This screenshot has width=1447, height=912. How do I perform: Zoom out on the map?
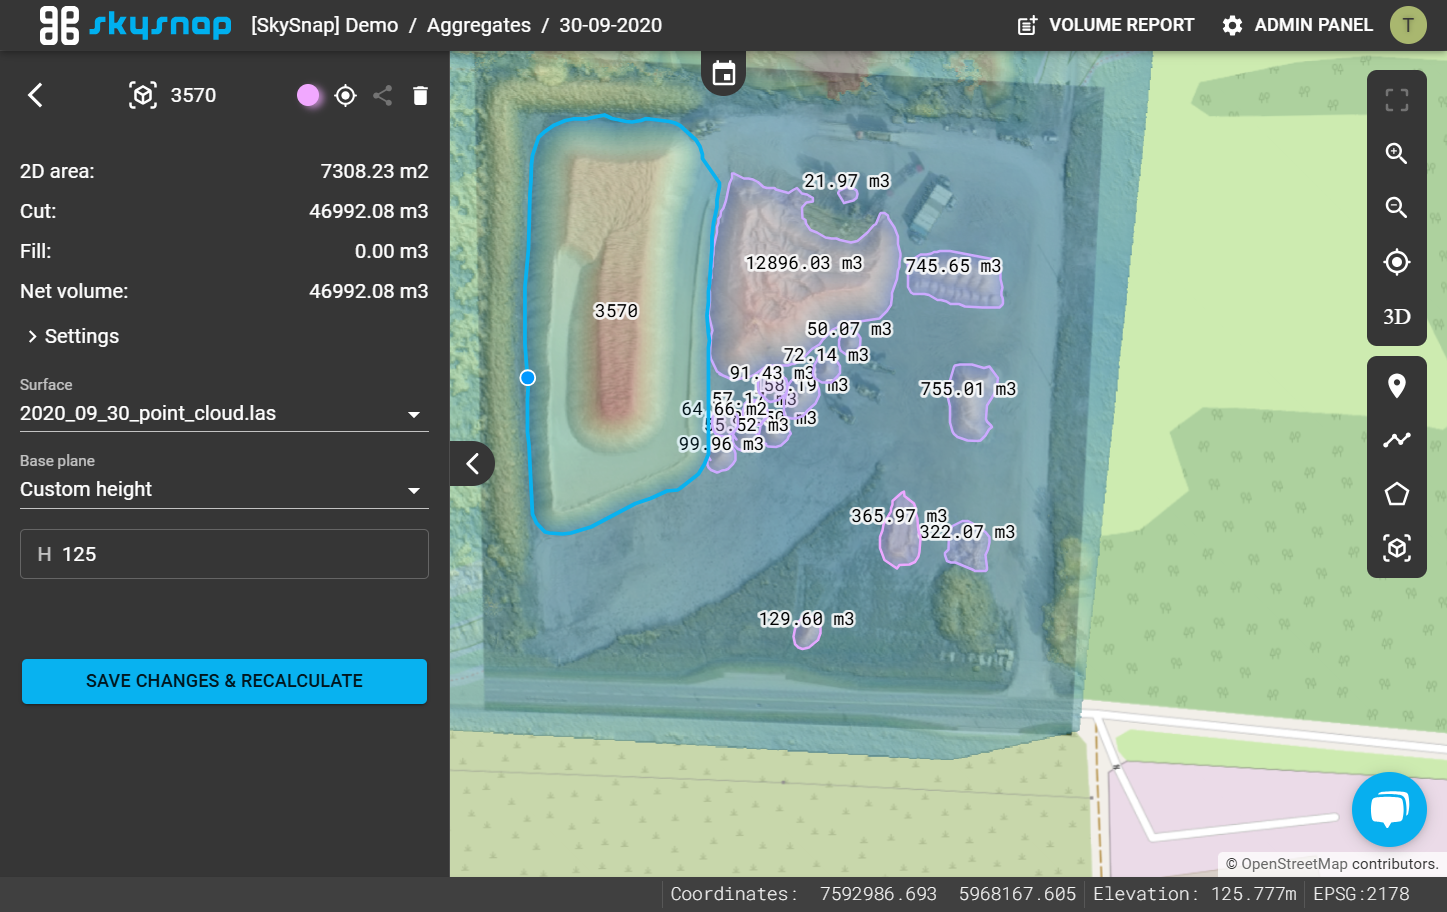click(x=1397, y=207)
